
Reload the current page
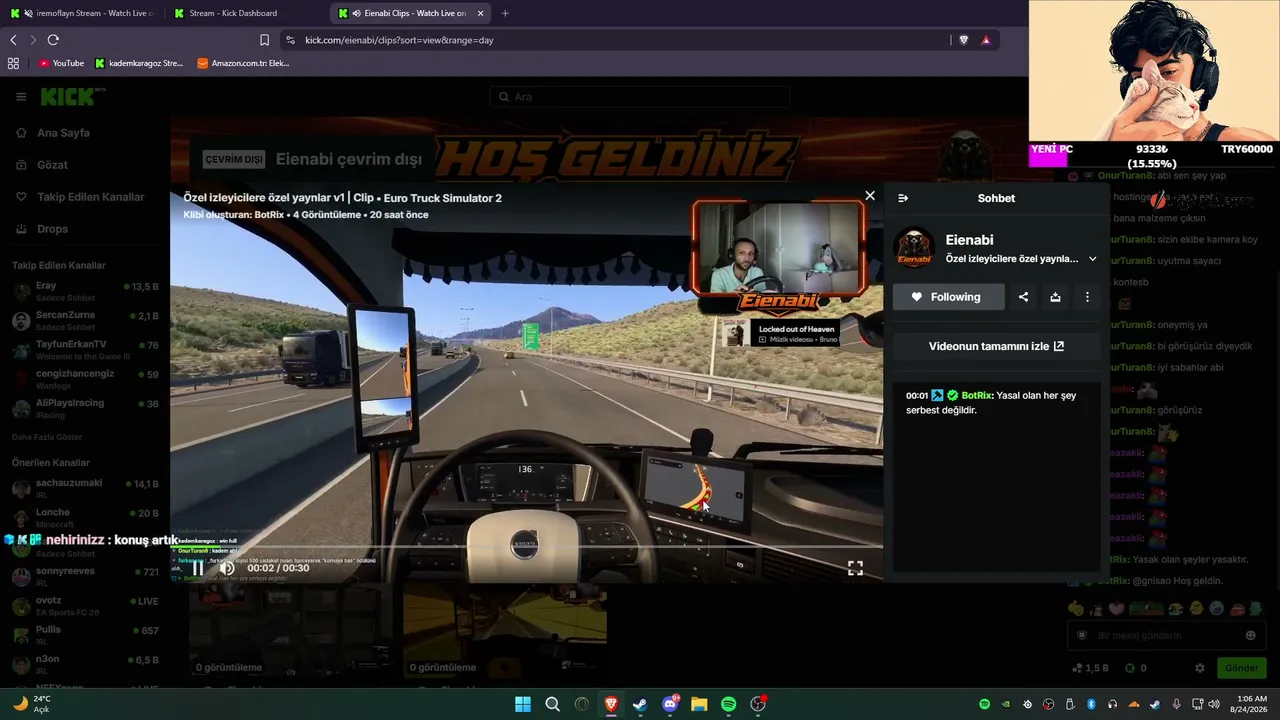(x=53, y=40)
